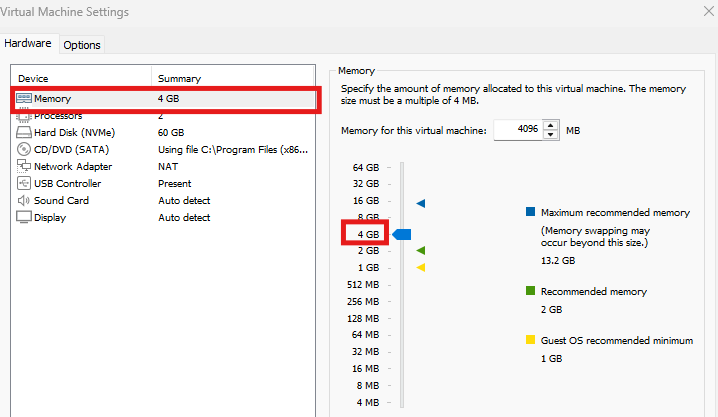Select the Memory device icon
The height and width of the screenshot is (417, 718).
pyautogui.click(x=24, y=98)
